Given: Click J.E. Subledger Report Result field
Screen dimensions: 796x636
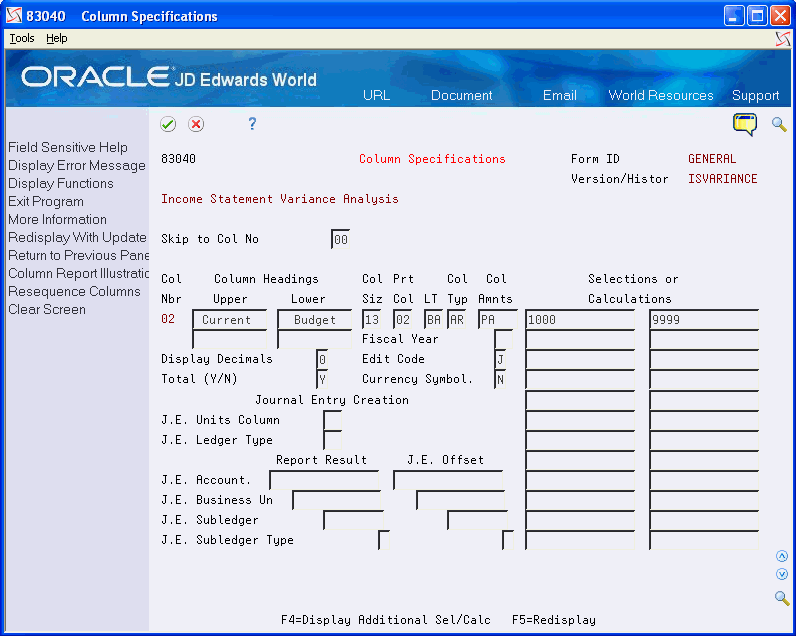Looking at the screenshot, I should pos(354,520).
